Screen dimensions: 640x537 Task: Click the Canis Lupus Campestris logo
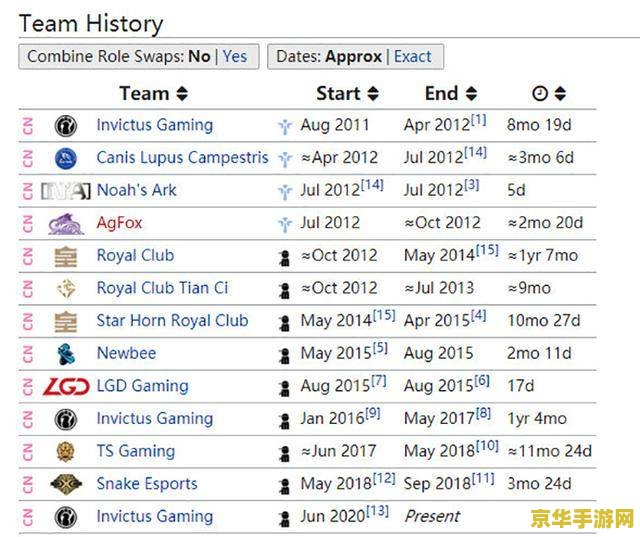click(x=66, y=158)
